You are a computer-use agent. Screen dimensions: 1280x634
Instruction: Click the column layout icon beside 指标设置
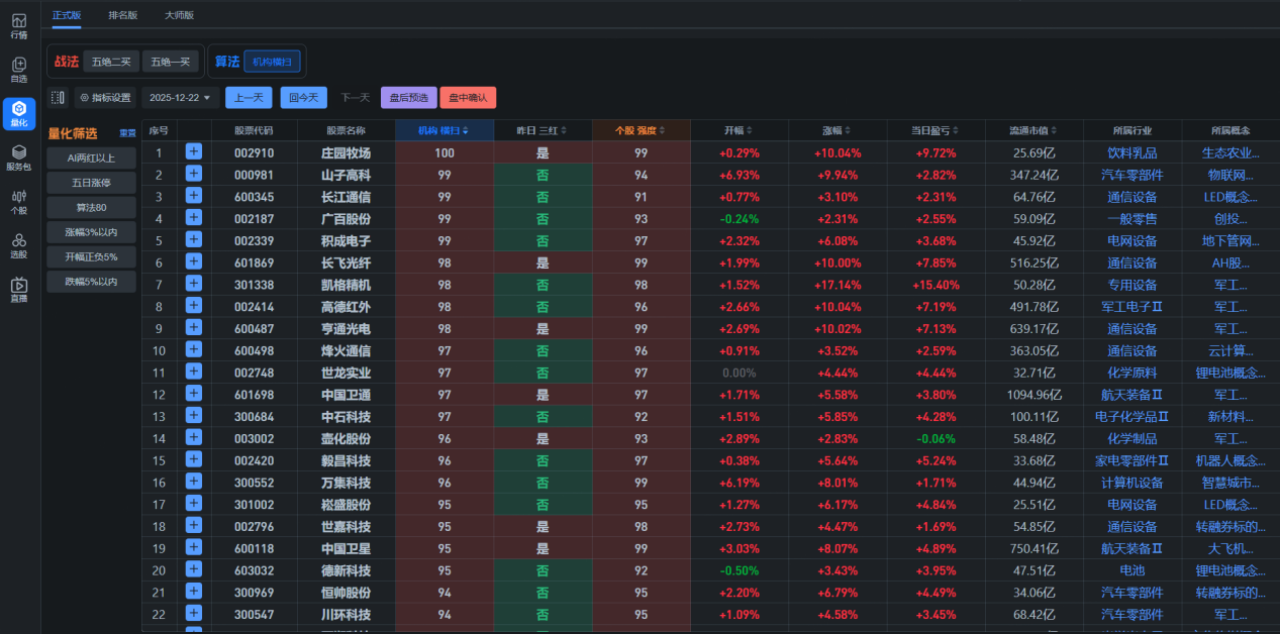click(58, 98)
